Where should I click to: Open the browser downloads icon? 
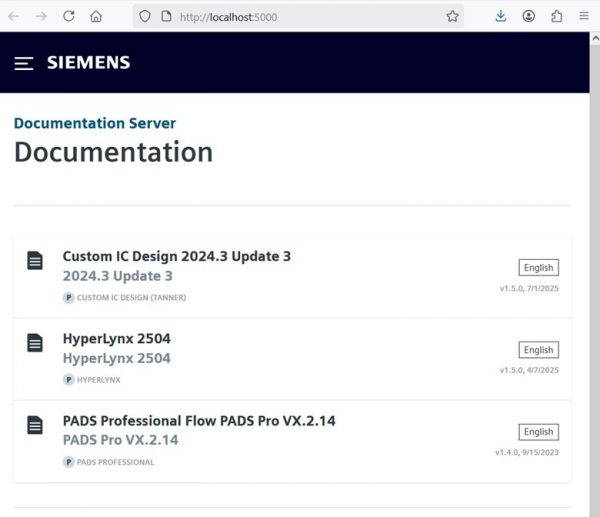tap(501, 16)
